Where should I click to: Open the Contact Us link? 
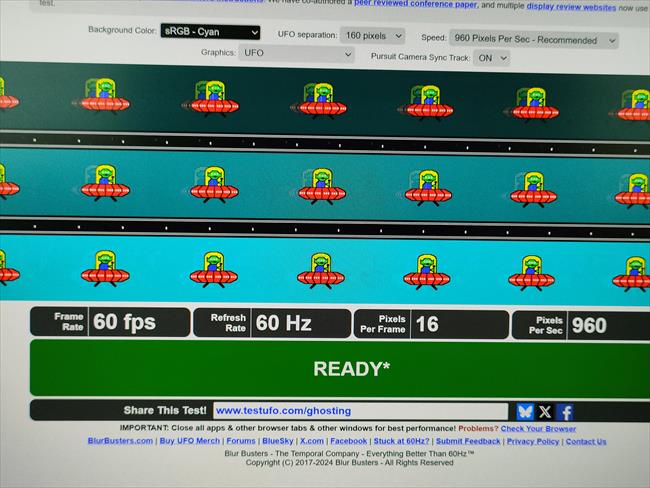(x=586, y=442)
